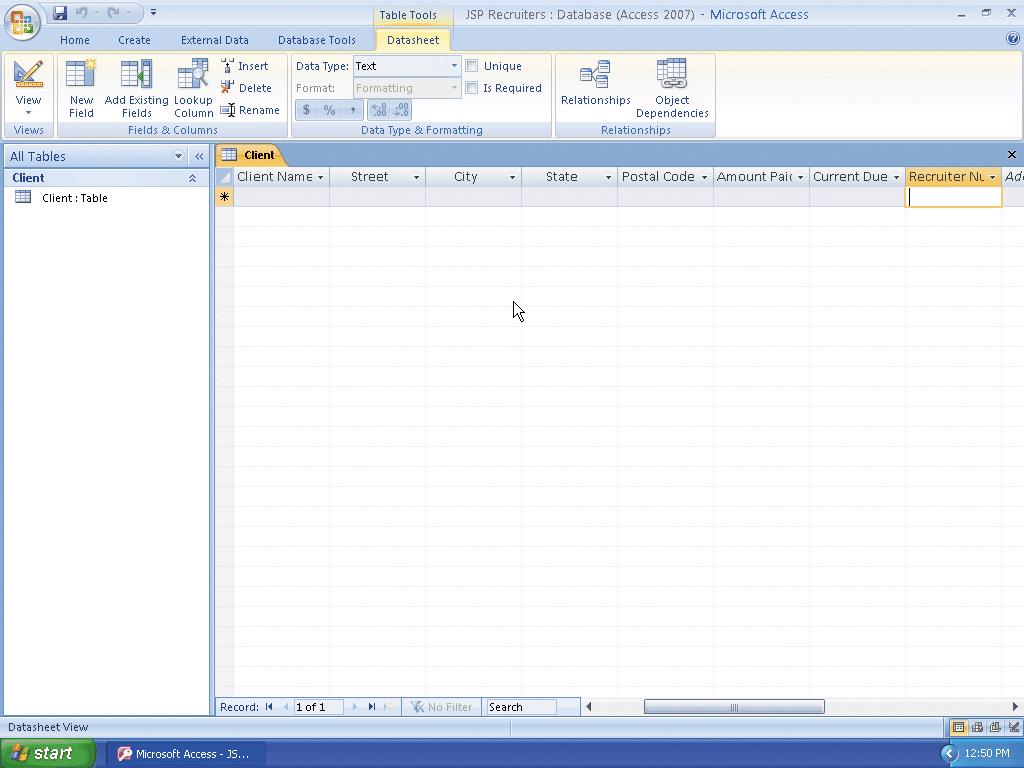
Task: Open Microsoft Office Access Help icon
Action: [1013, 39]
